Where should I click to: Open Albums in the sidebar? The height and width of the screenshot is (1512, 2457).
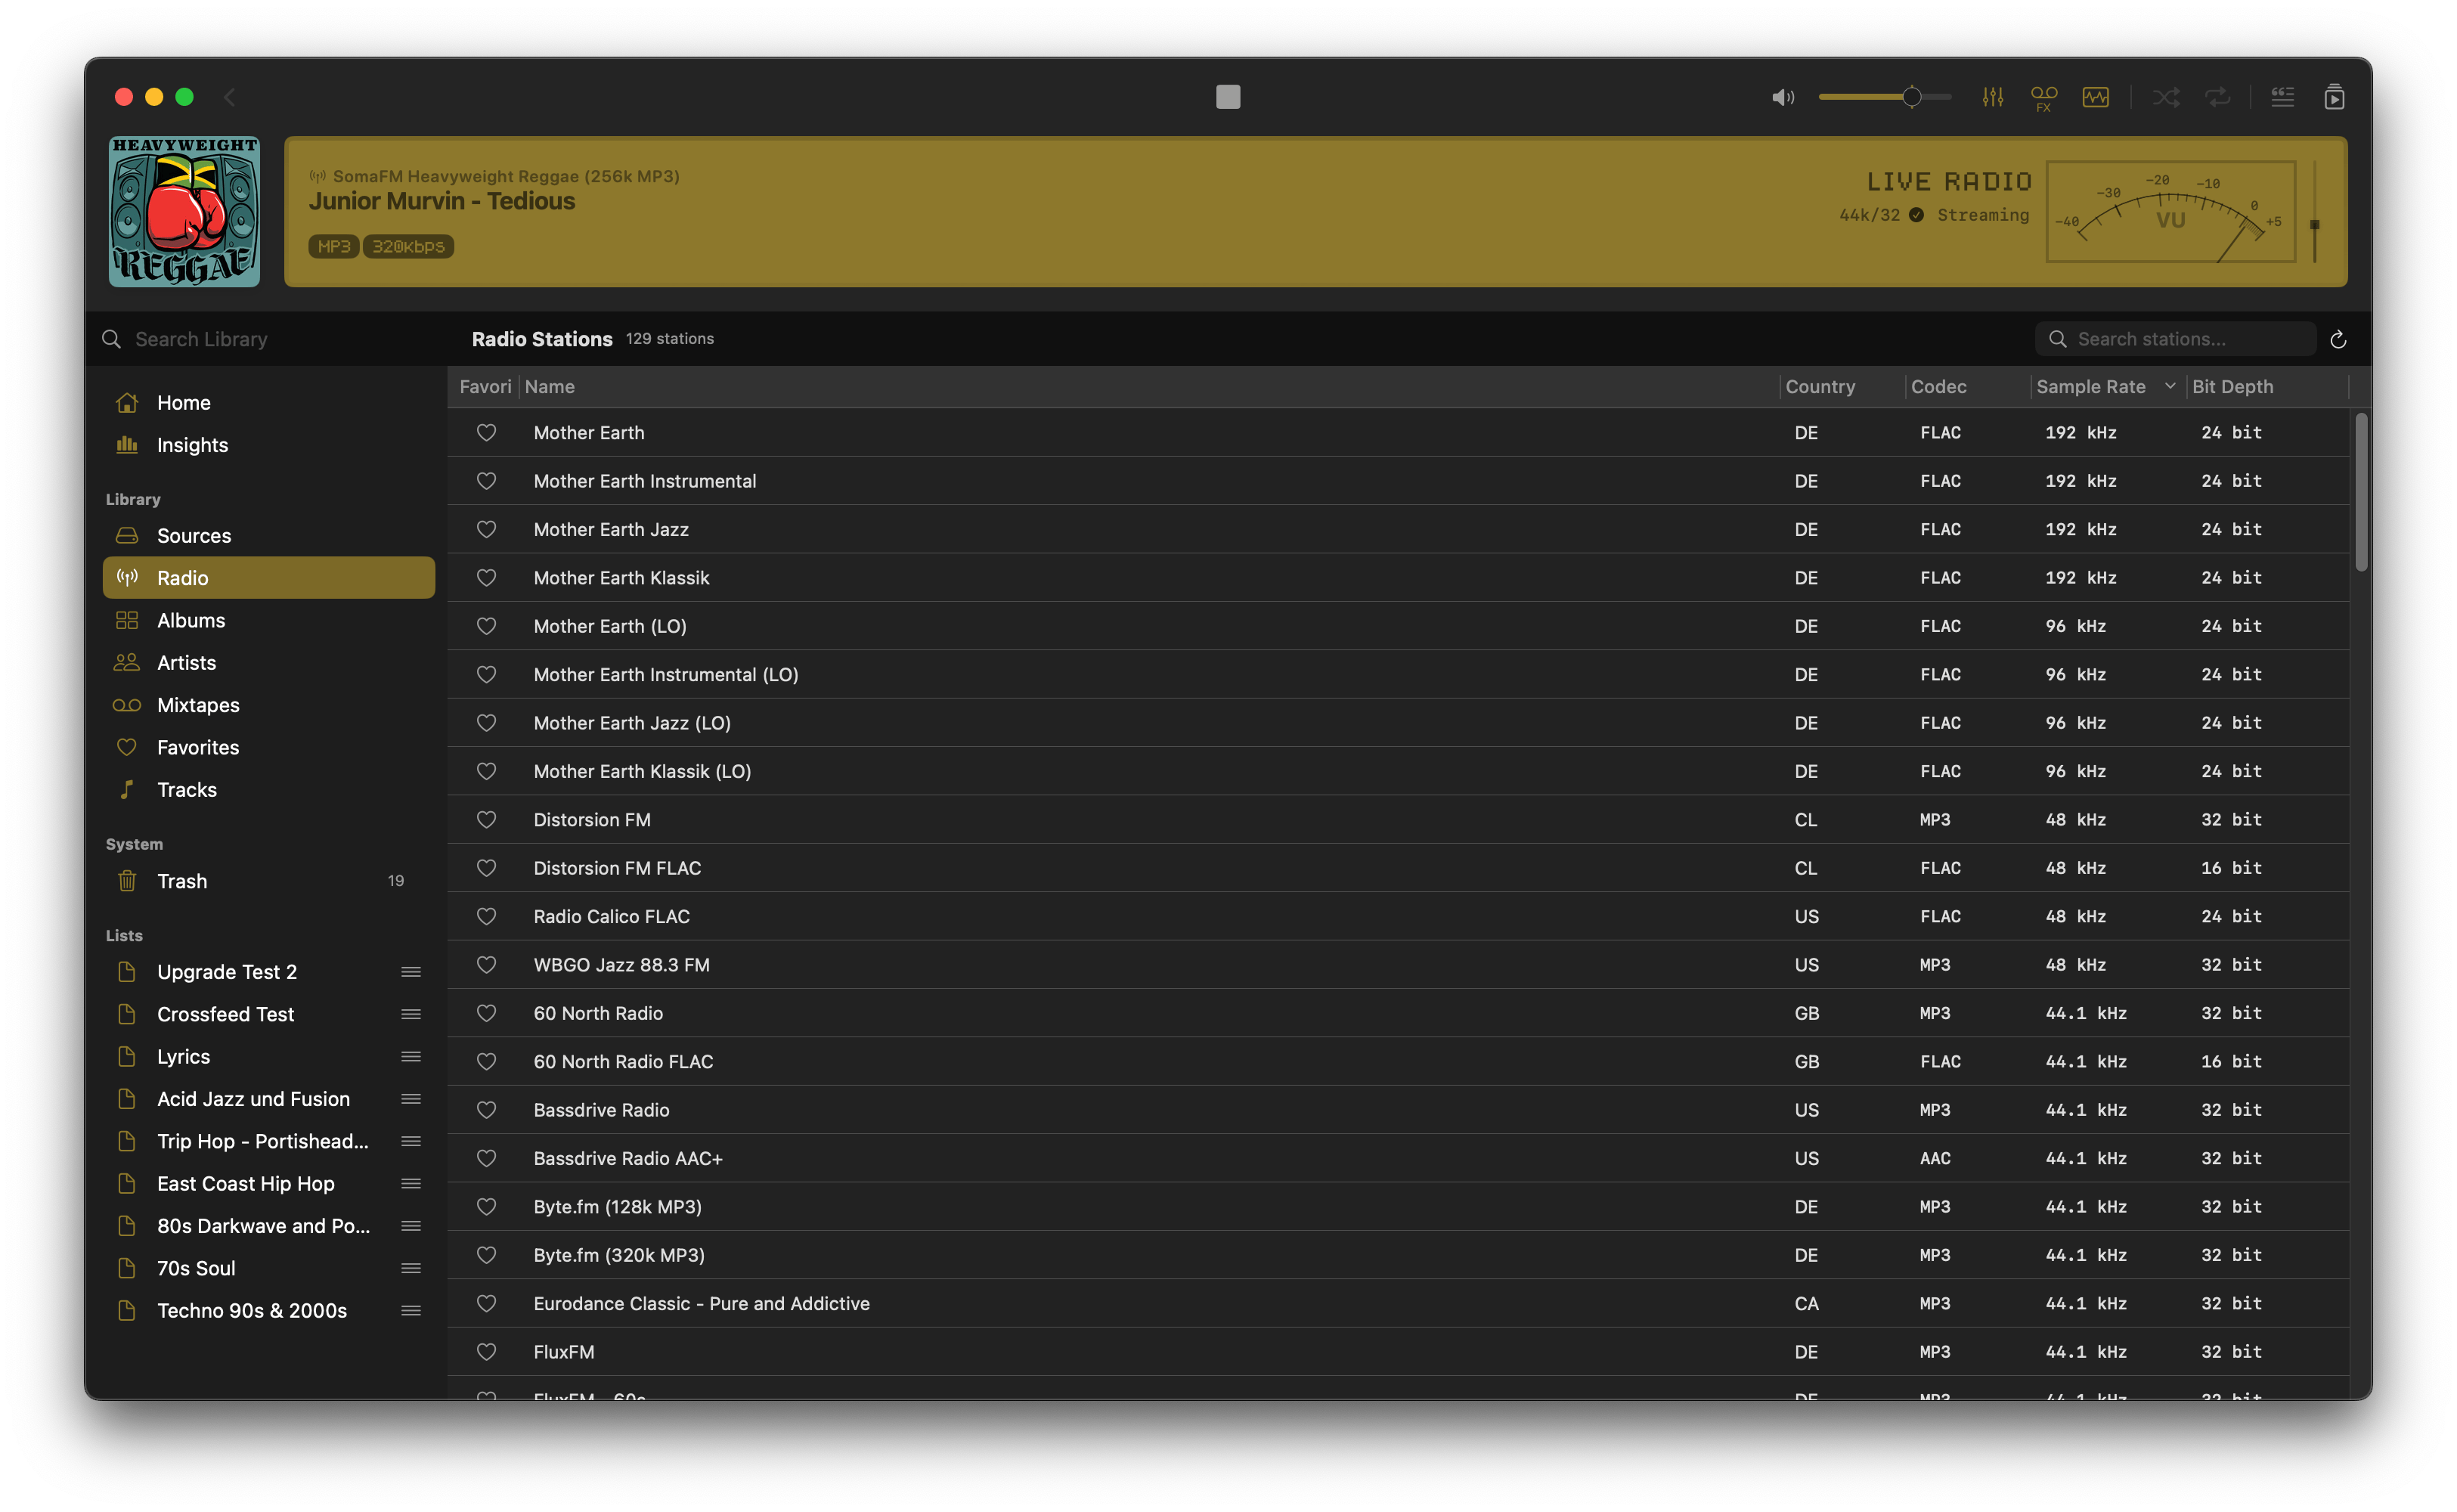[x=191, y=620]
